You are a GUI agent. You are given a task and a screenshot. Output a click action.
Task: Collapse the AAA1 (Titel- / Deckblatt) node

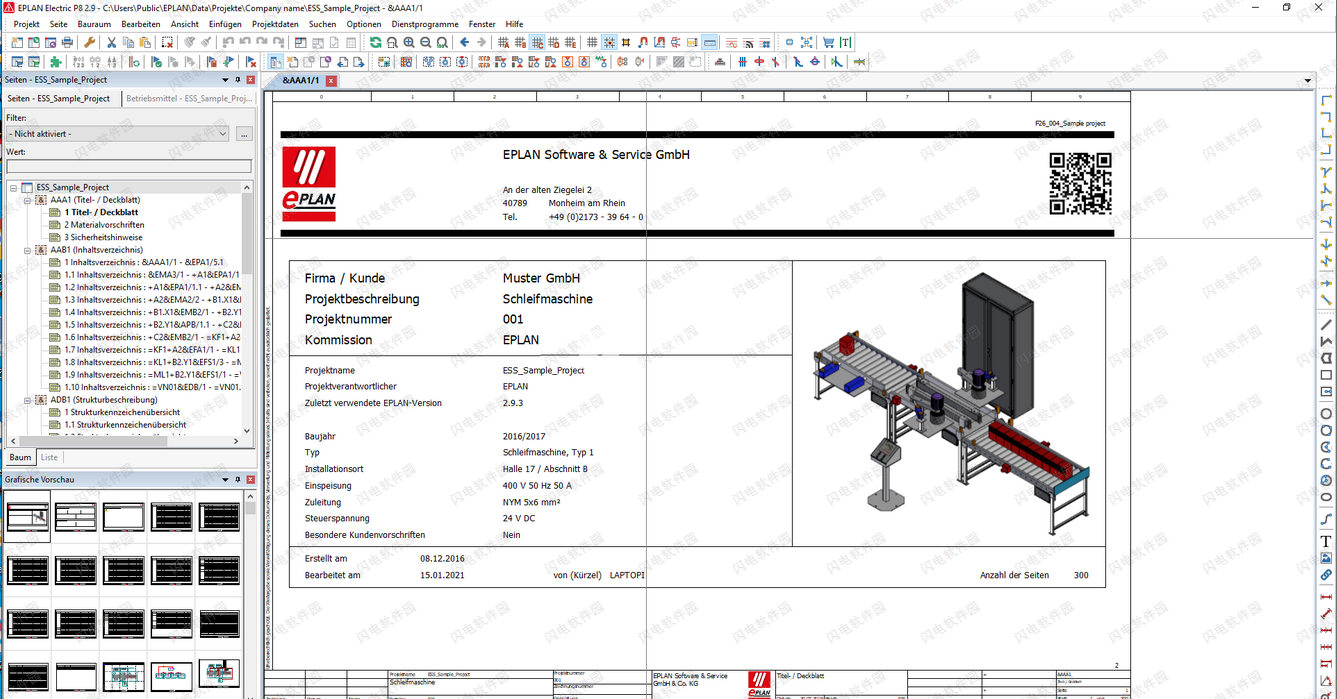tap(28, 200)
